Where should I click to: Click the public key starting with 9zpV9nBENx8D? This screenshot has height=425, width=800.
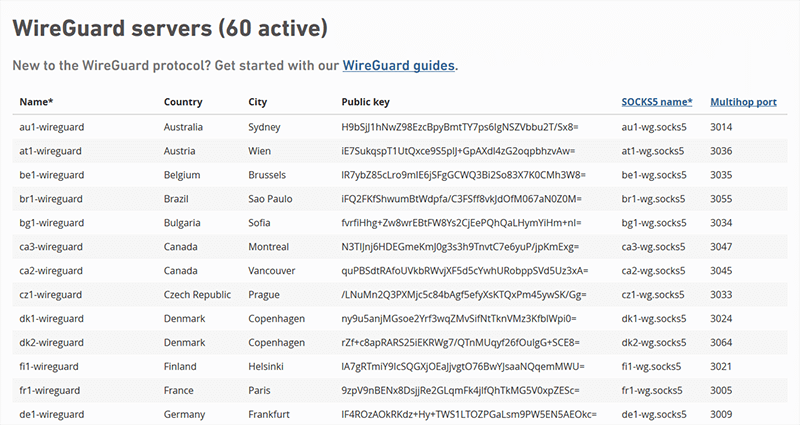pyautogui.click(x=460, y=391)
